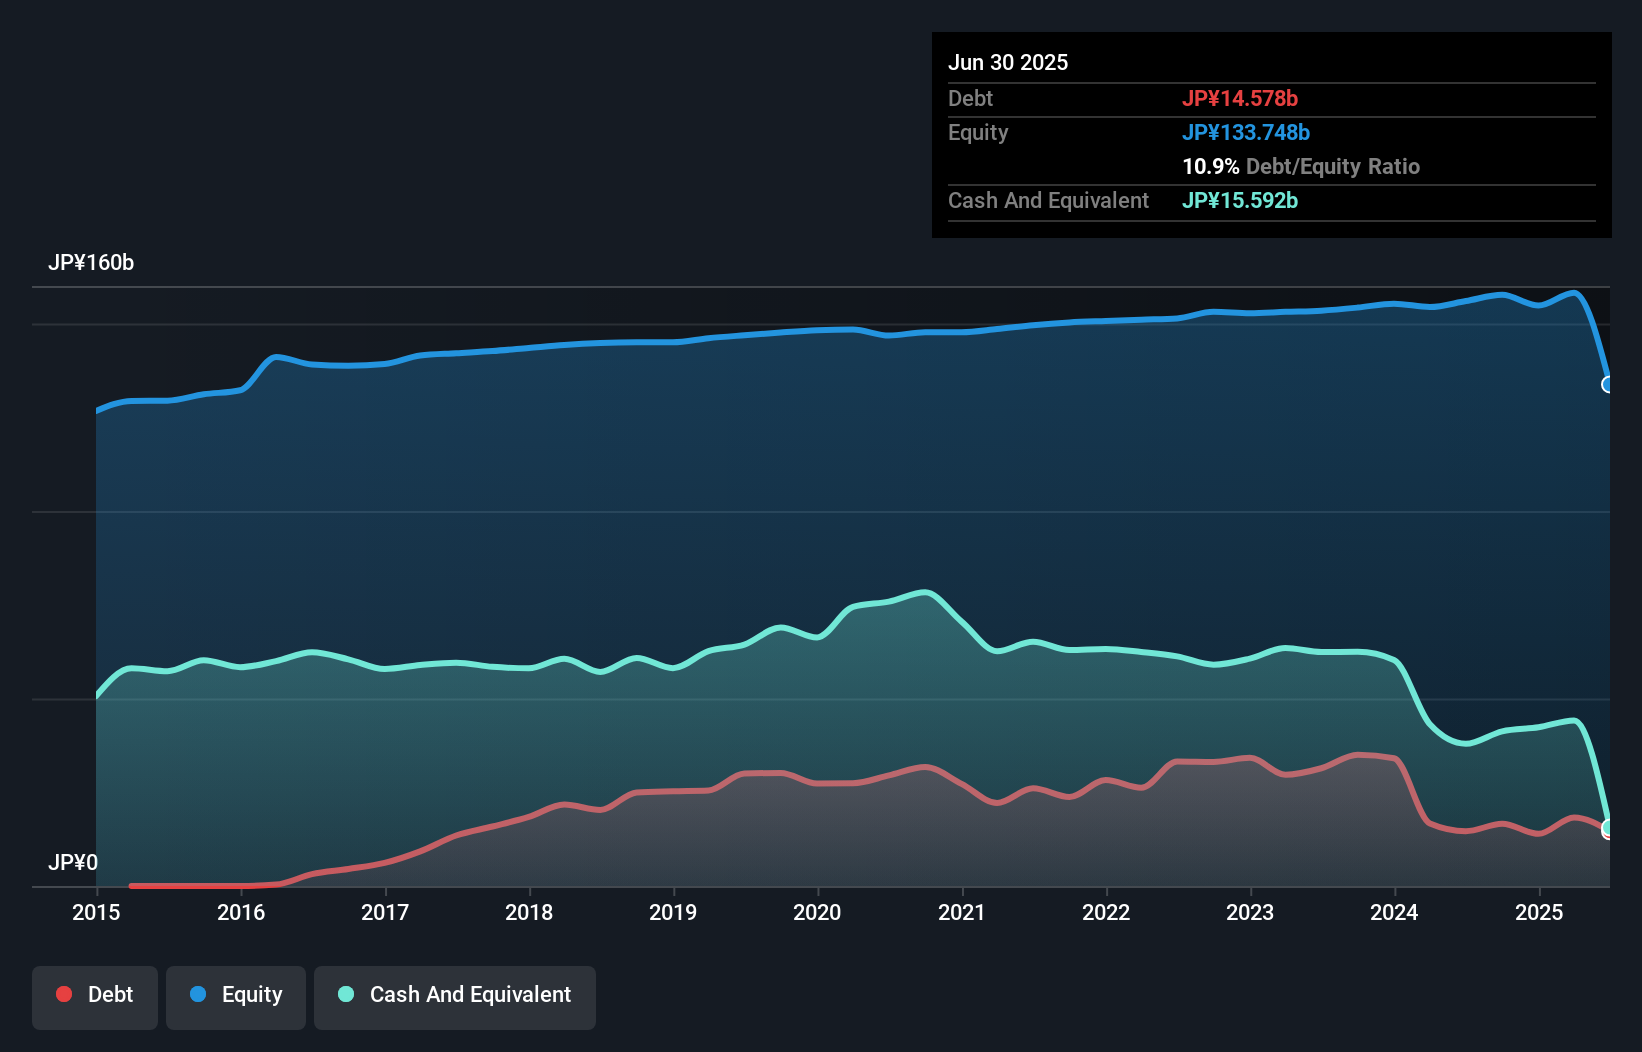Click the red Debt value JP¥14.578b
Viewport: 1642px width, 1052px height.
pos(1240,98)
